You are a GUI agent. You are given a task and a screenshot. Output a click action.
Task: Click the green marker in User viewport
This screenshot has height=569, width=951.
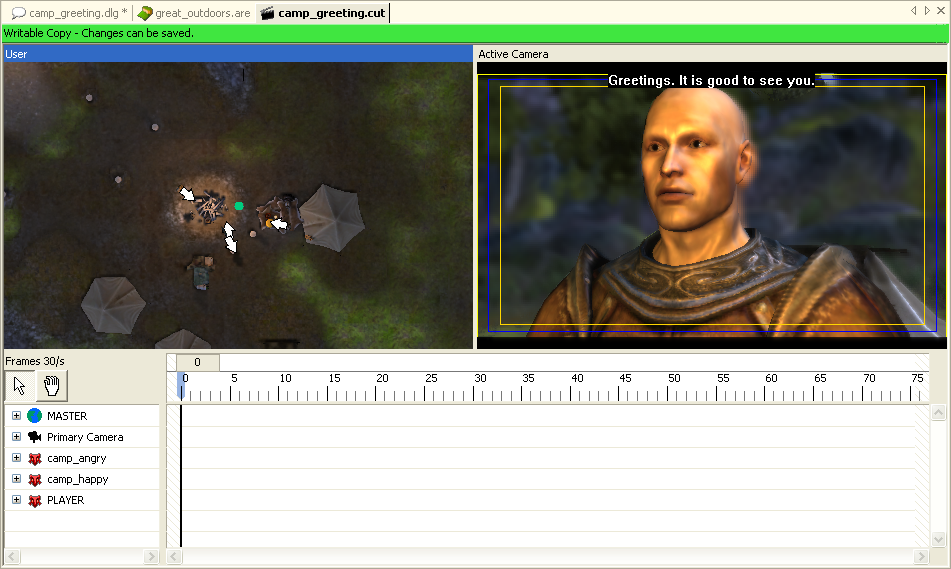pyautogui.click(x=239, y=206)
